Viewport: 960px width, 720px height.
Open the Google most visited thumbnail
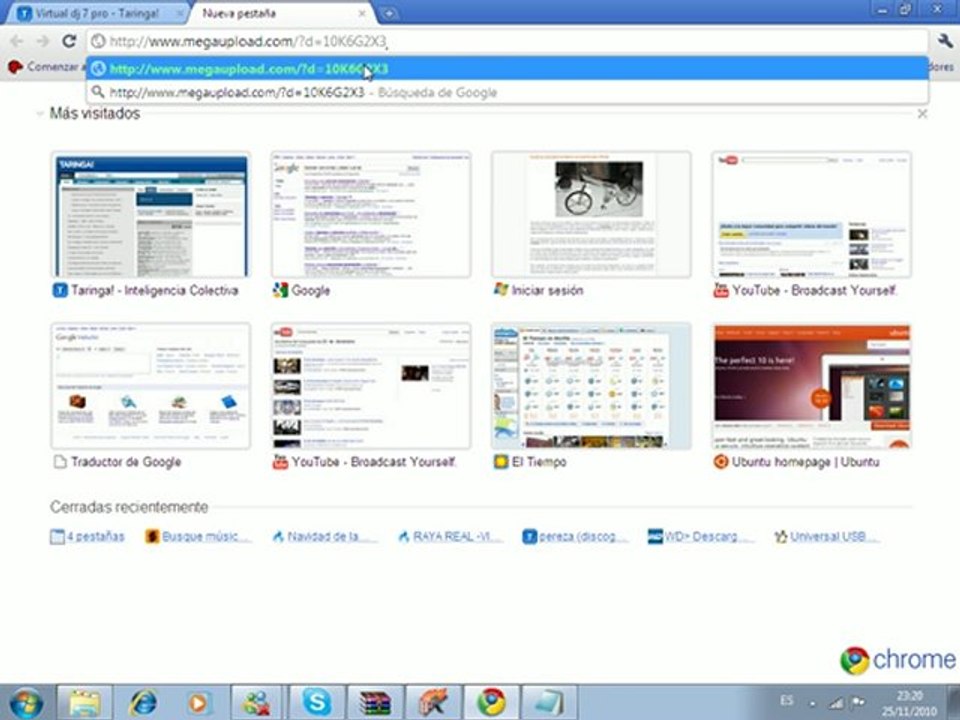[x=371, y=215]
